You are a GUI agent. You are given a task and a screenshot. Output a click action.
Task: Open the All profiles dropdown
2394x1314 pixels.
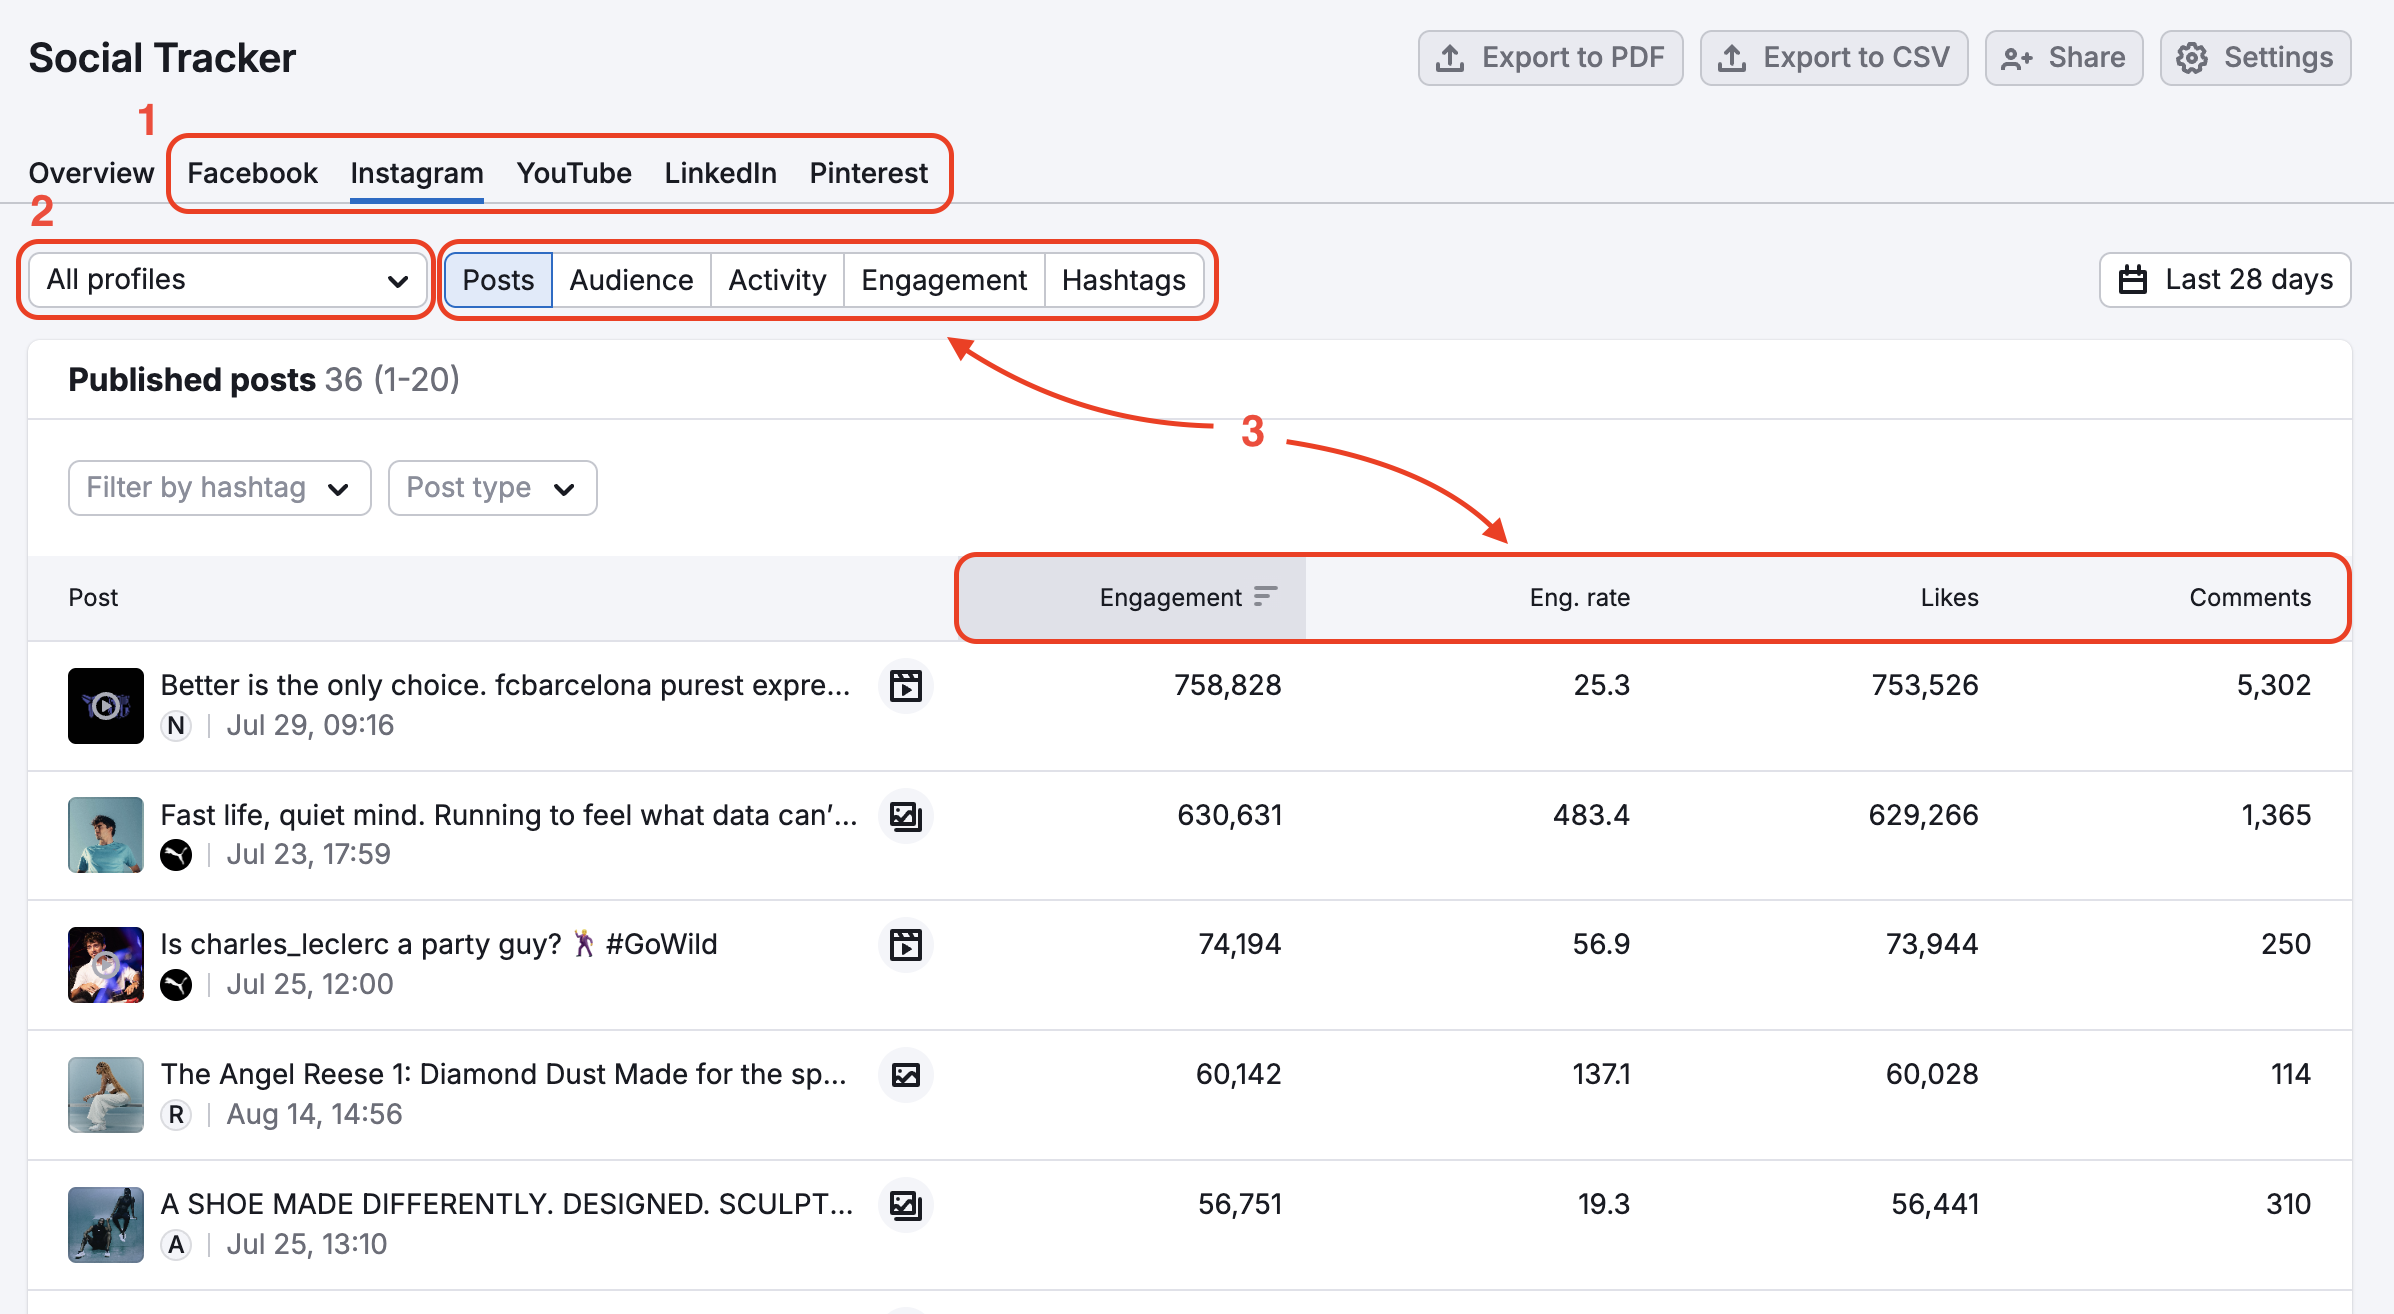click(225, 280)
